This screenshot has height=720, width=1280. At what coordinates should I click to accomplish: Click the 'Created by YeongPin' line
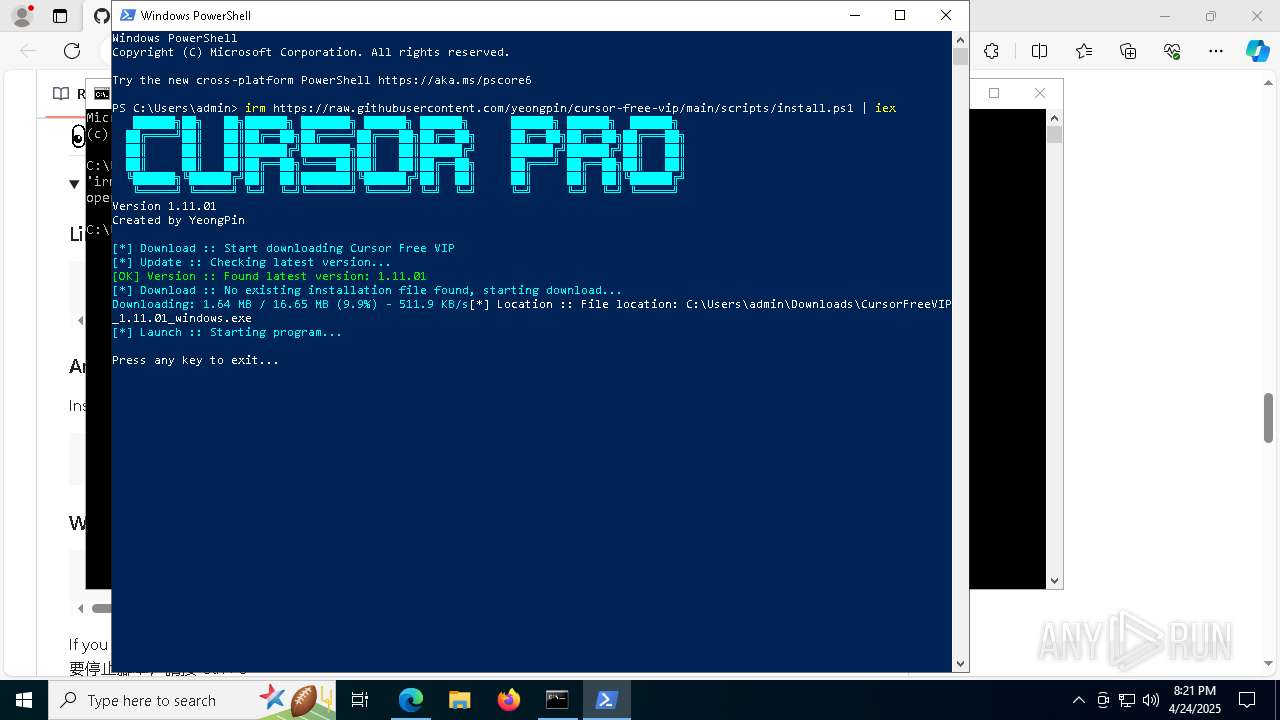click(178, 220)
